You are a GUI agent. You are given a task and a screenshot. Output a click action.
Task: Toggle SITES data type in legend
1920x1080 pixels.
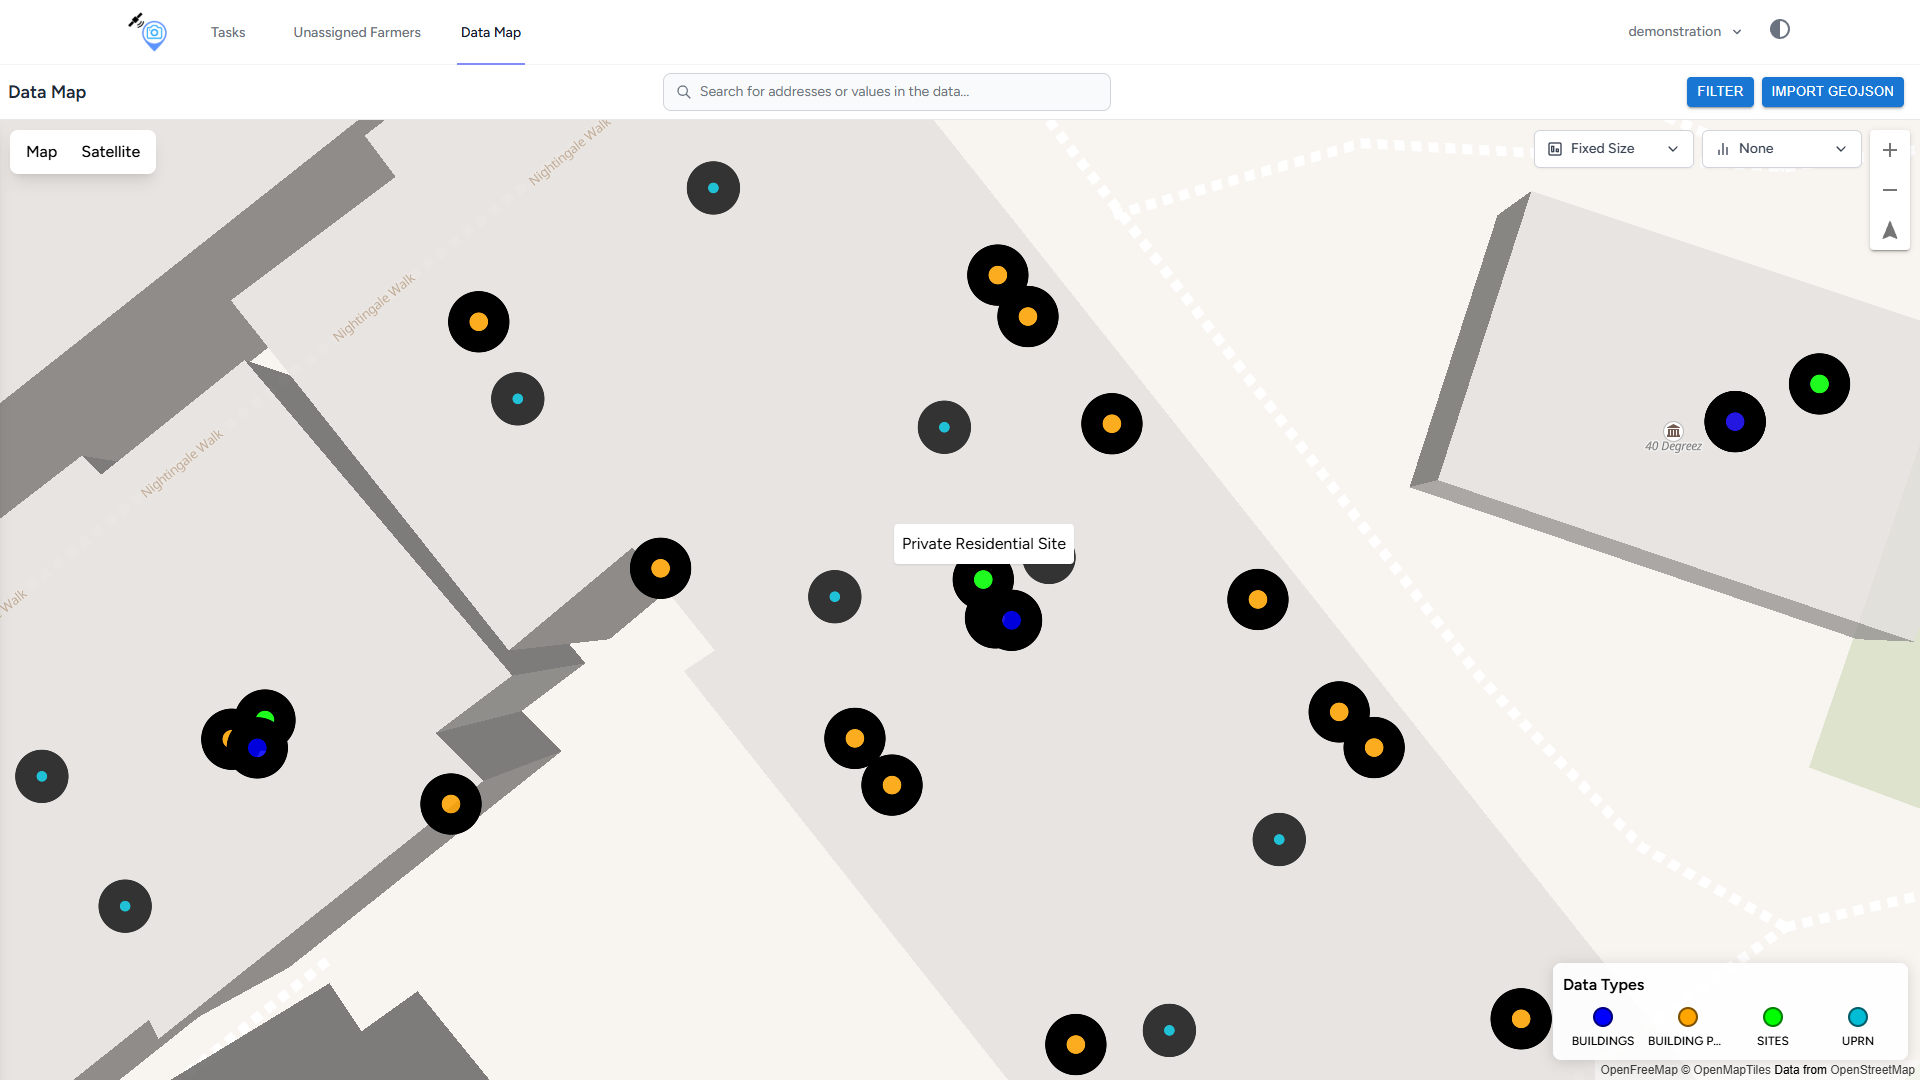[1772, 1017]
